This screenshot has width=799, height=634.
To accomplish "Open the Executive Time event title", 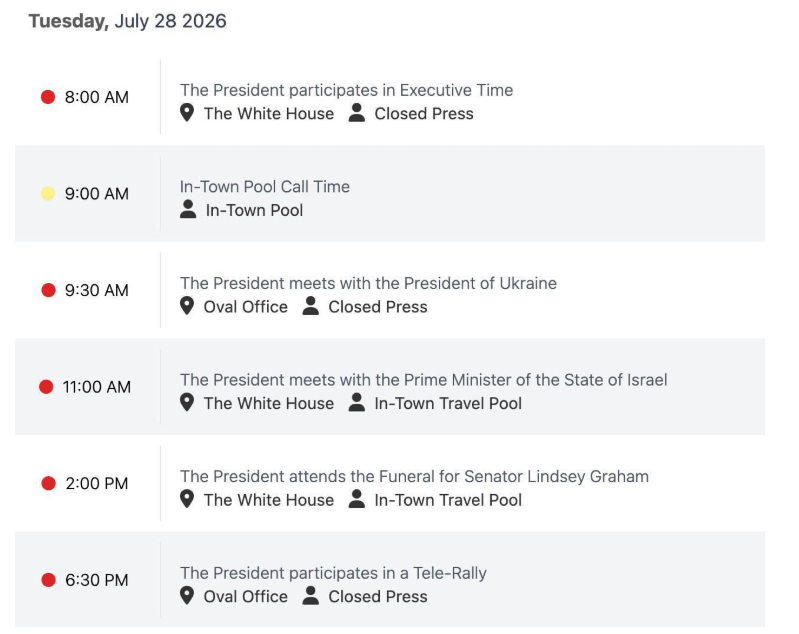I will coord(347,90).
